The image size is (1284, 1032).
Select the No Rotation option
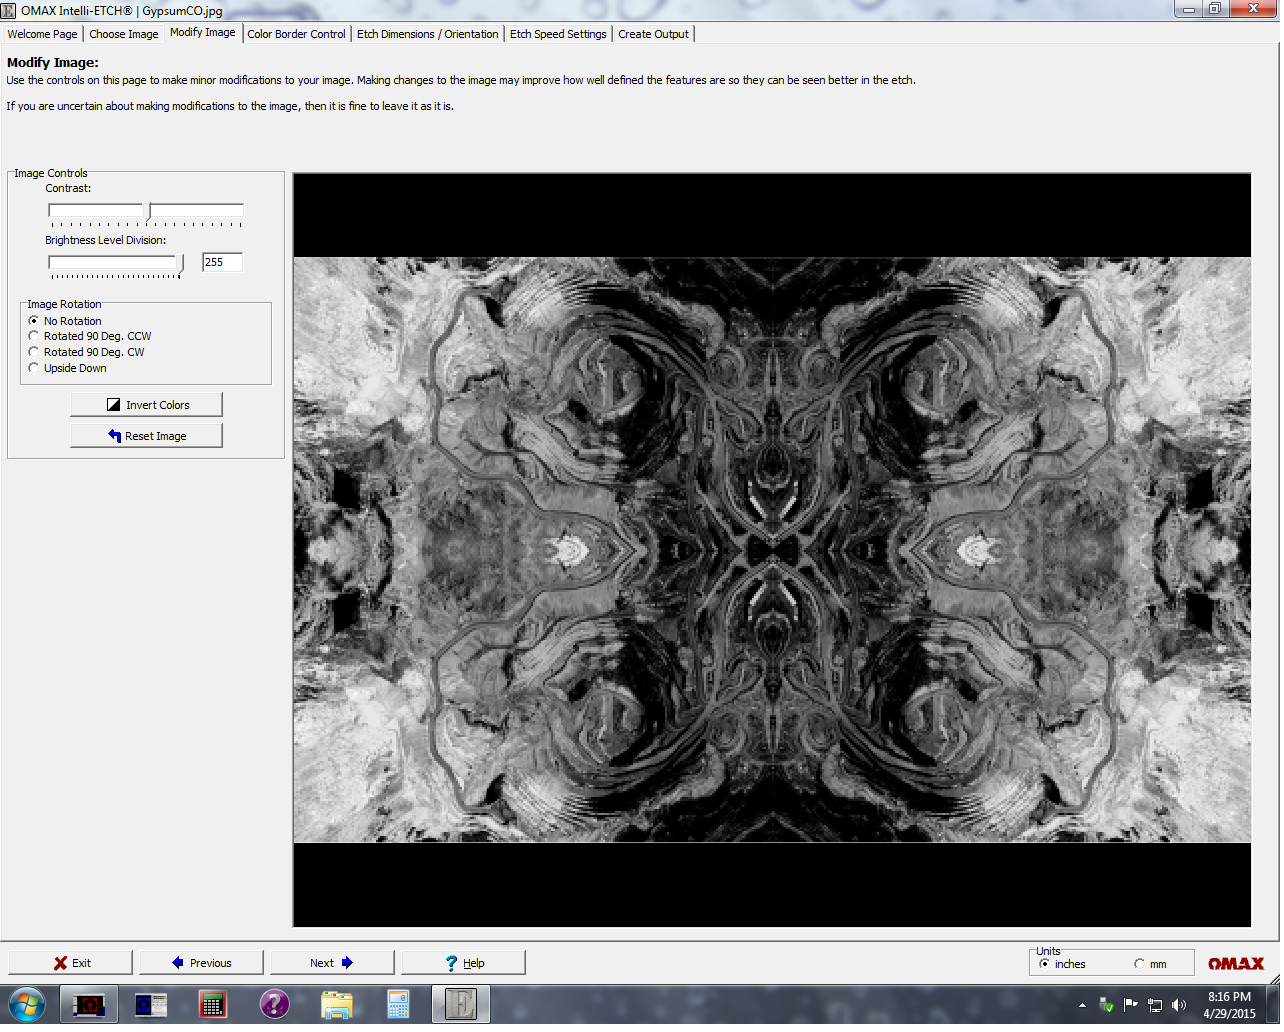(x=34, y=321)
